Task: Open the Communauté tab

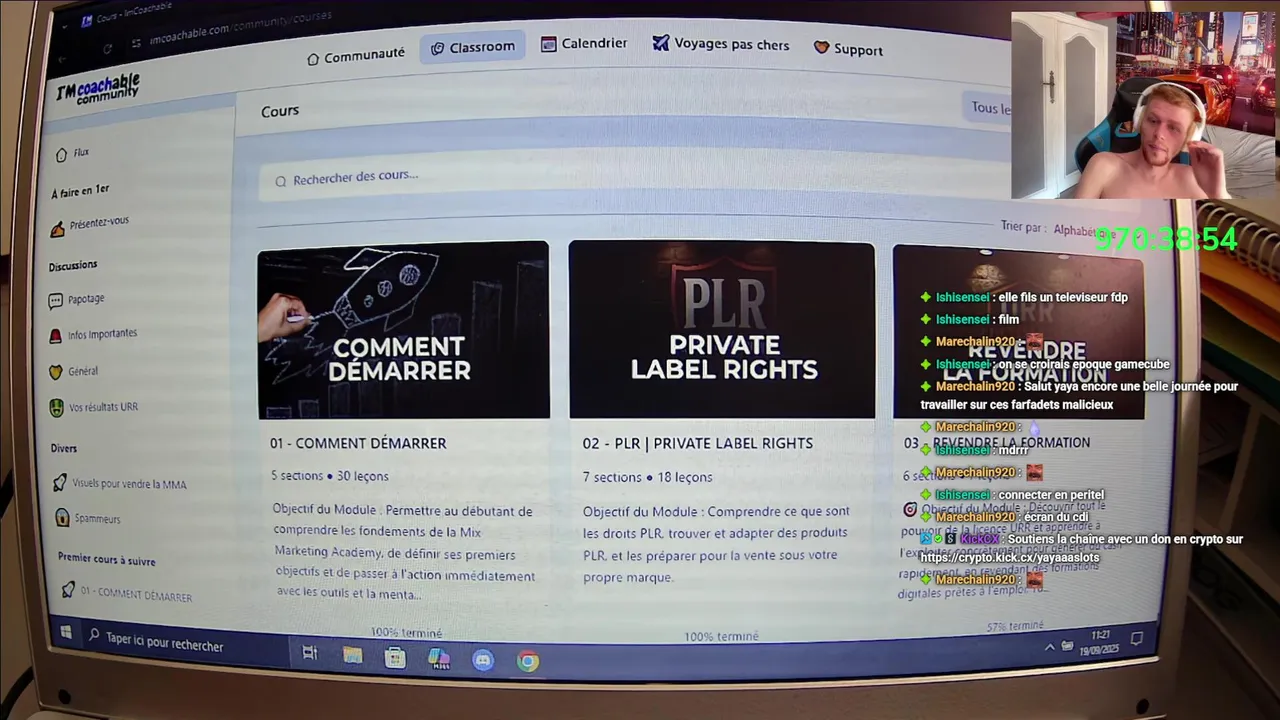Action: (355, 55)
